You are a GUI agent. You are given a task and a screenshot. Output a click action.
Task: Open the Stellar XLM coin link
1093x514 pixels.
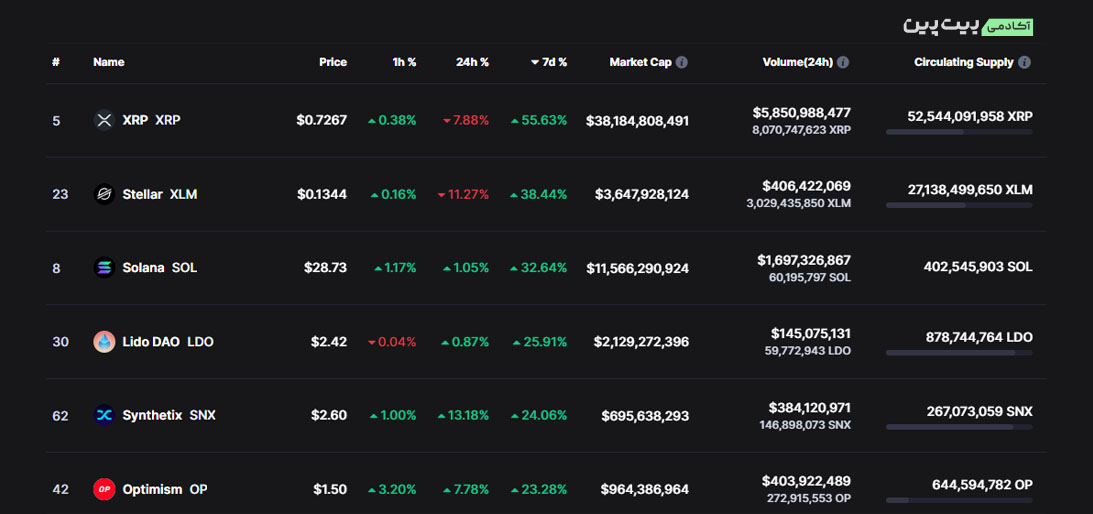[160, 194]
